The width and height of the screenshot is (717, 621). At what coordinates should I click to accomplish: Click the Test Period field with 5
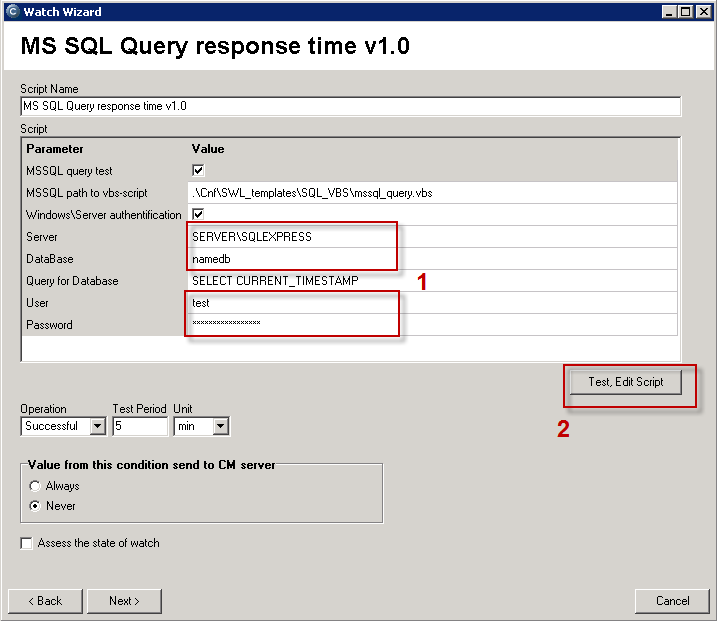click(x=140, y=426)
